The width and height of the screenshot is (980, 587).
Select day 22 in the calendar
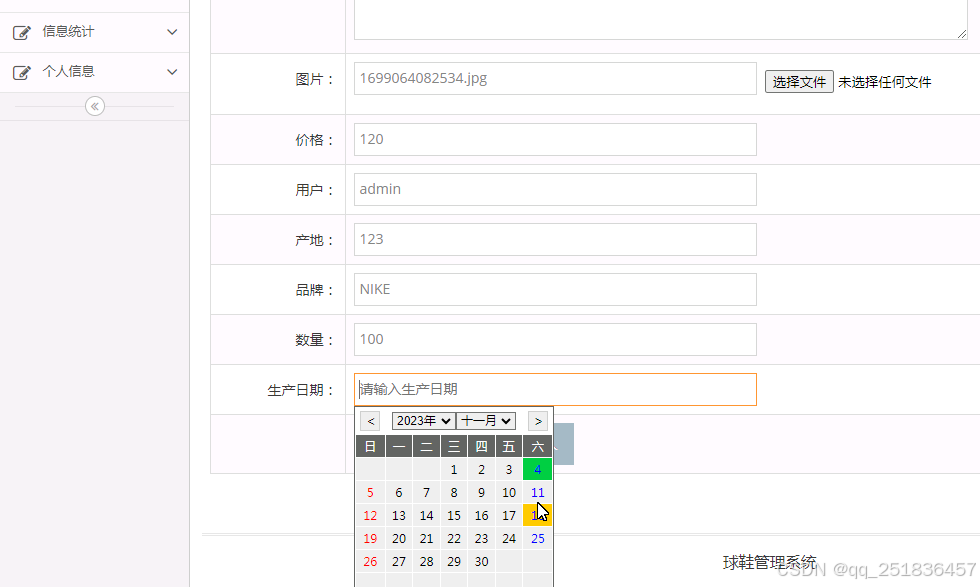(454, 539)
